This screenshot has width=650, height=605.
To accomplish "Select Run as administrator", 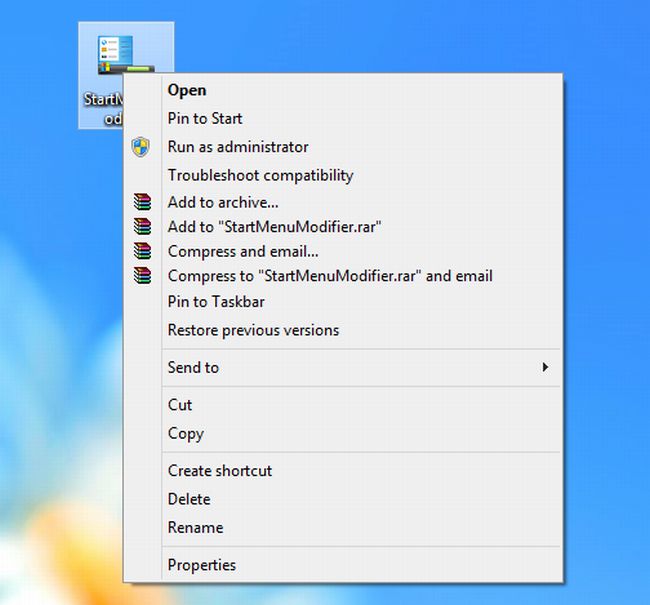I will [343, 147].
